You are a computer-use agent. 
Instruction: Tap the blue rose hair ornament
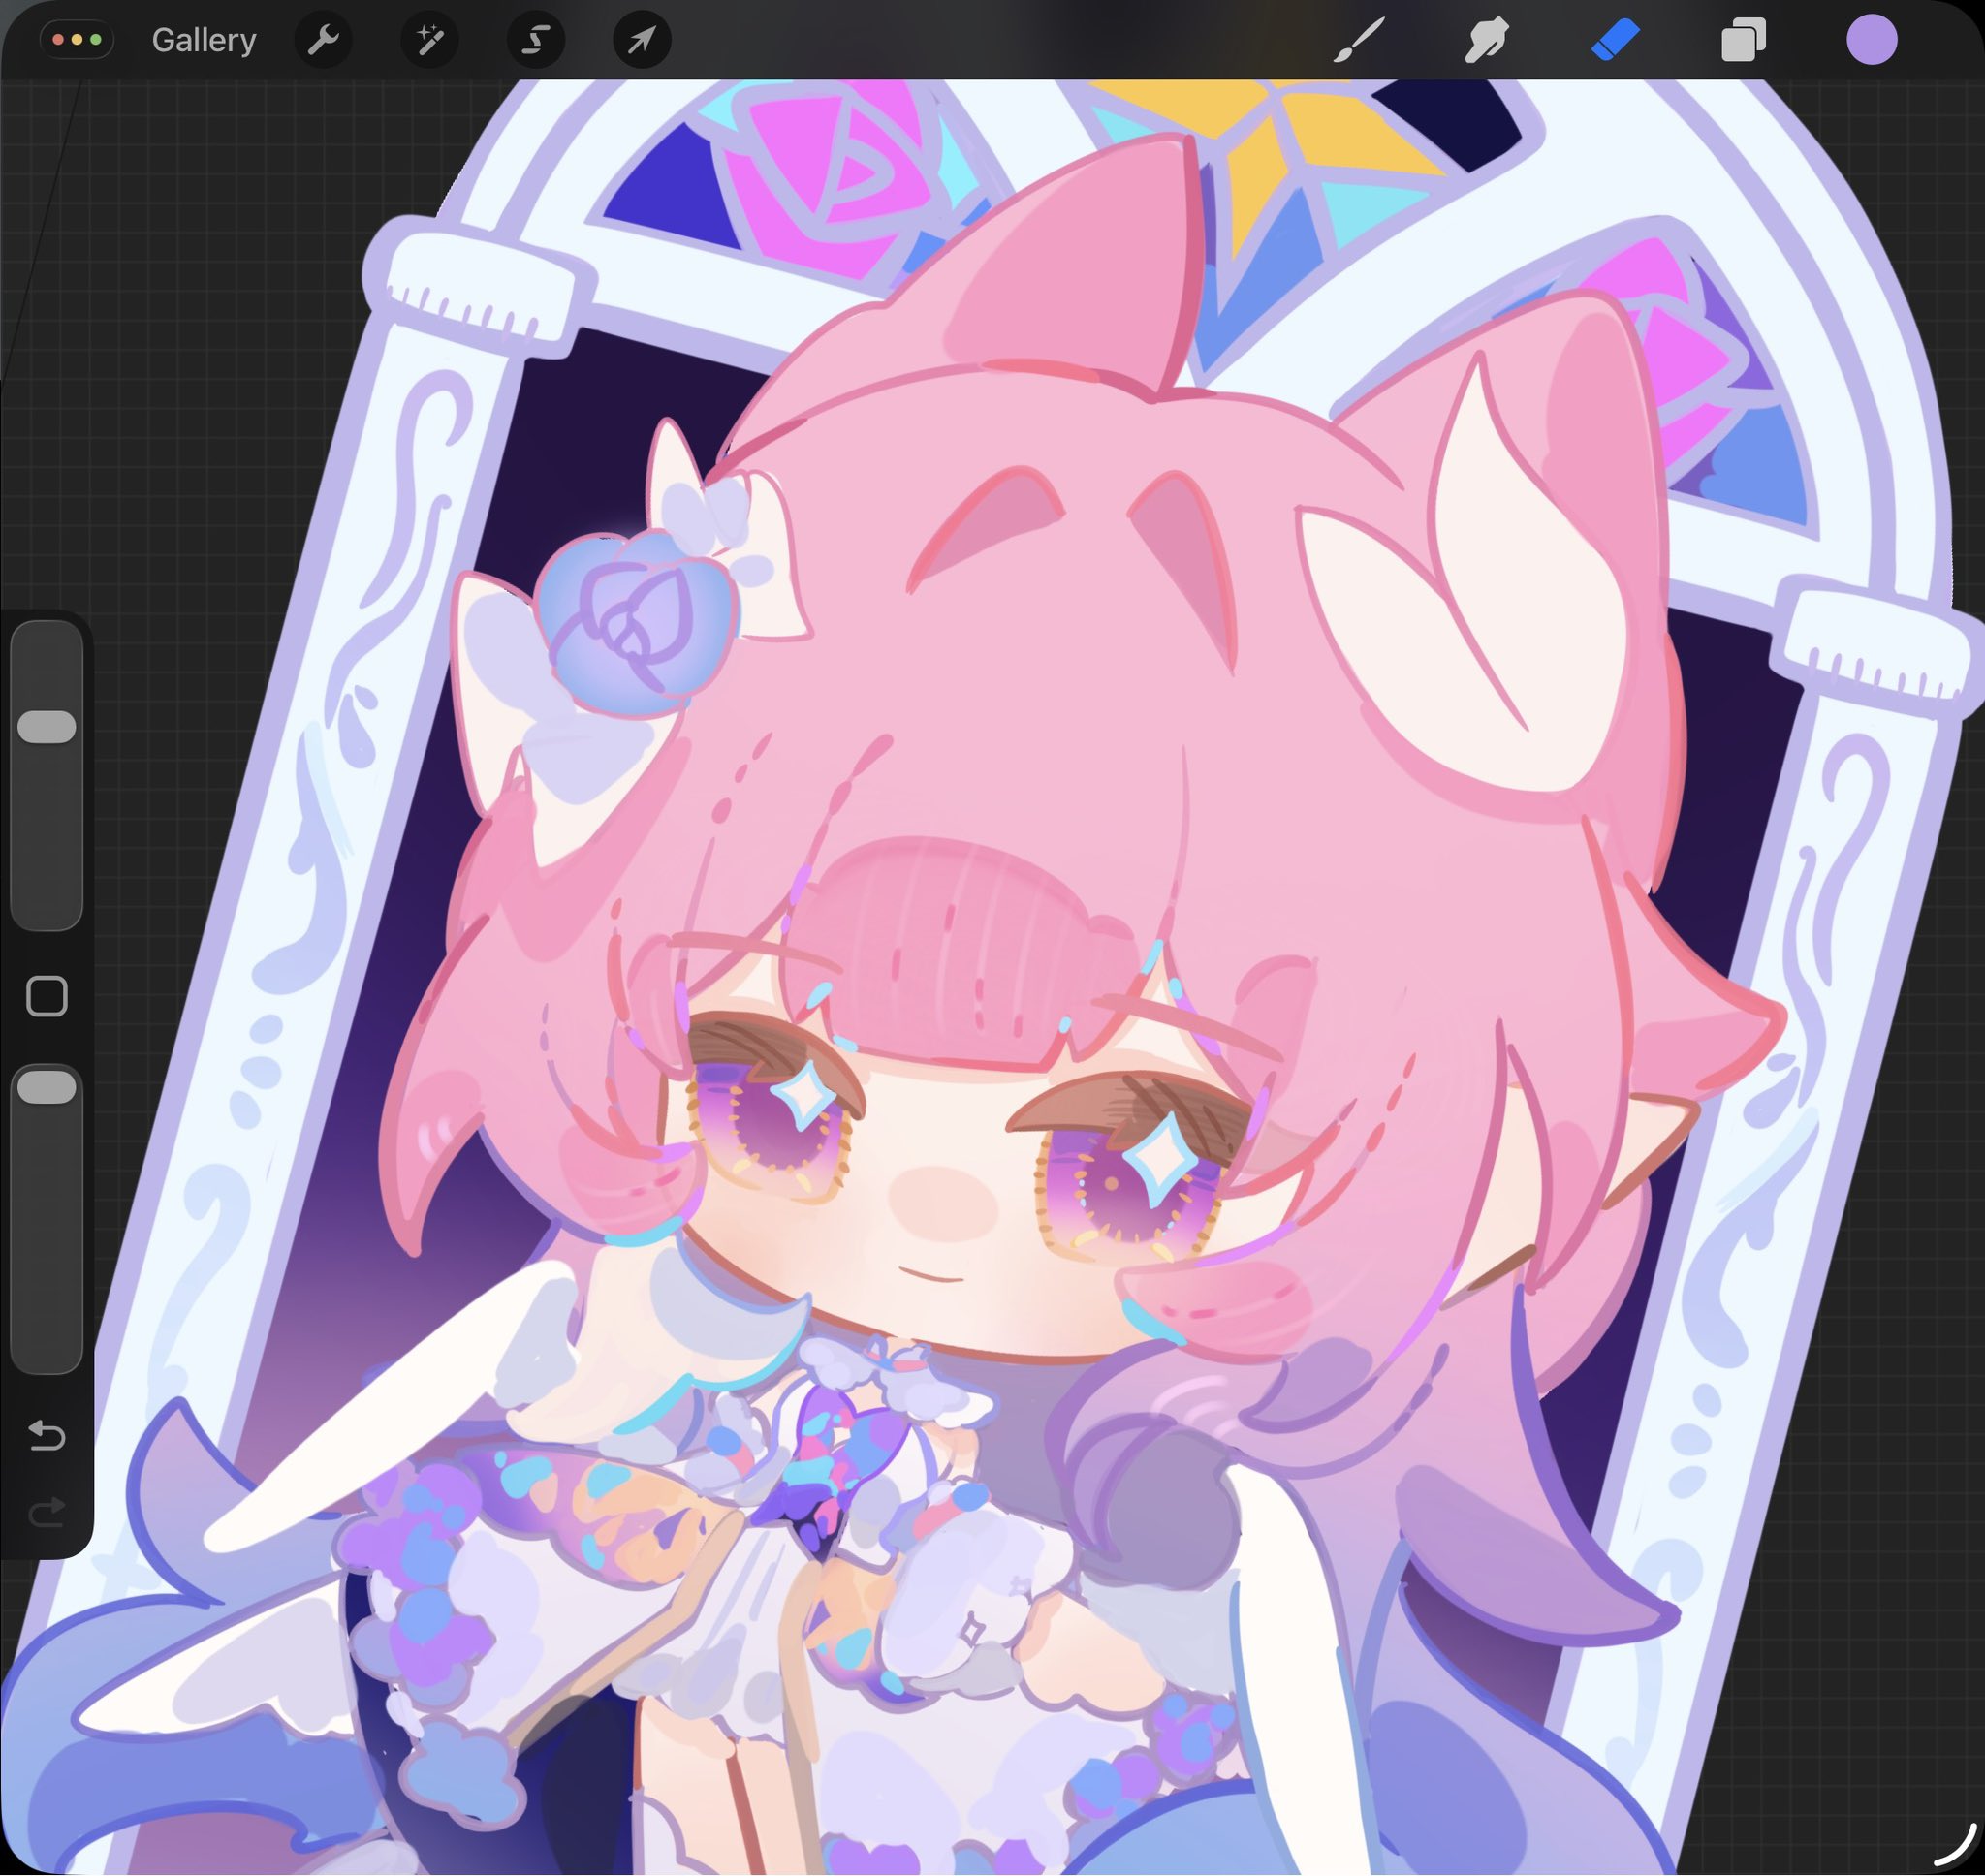tap(636, 622)
